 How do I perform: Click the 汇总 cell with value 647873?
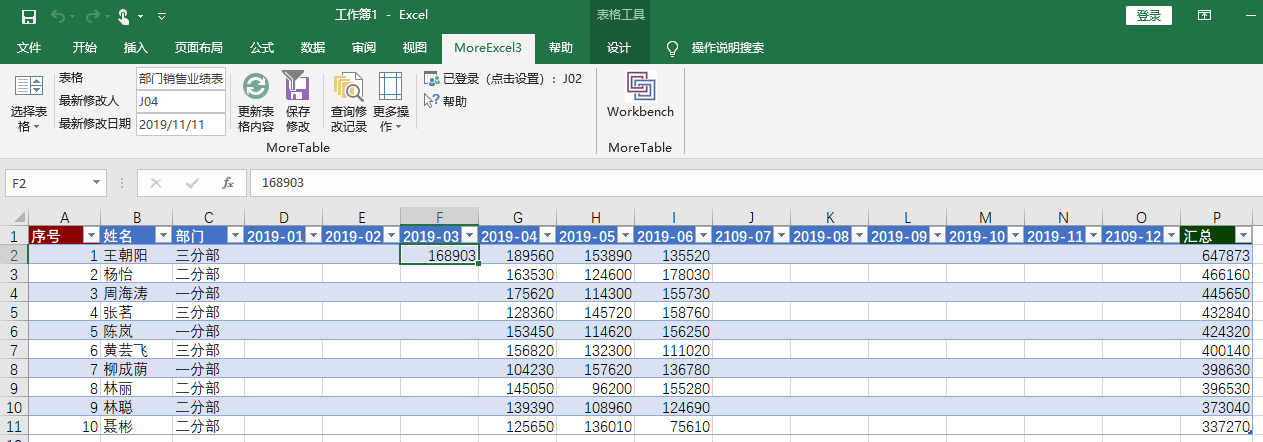pyautogui.click(x=1216, y=256)
